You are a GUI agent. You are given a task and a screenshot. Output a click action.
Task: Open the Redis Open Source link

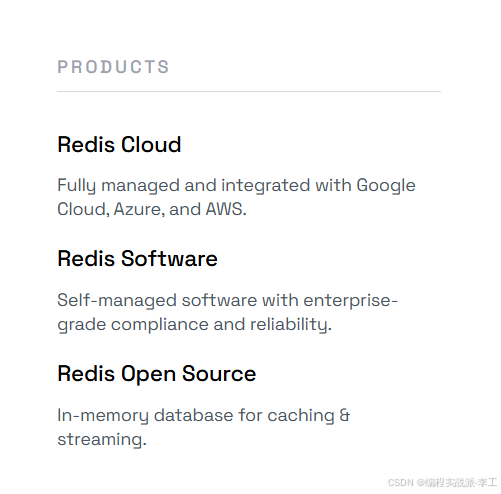(157, 373)
